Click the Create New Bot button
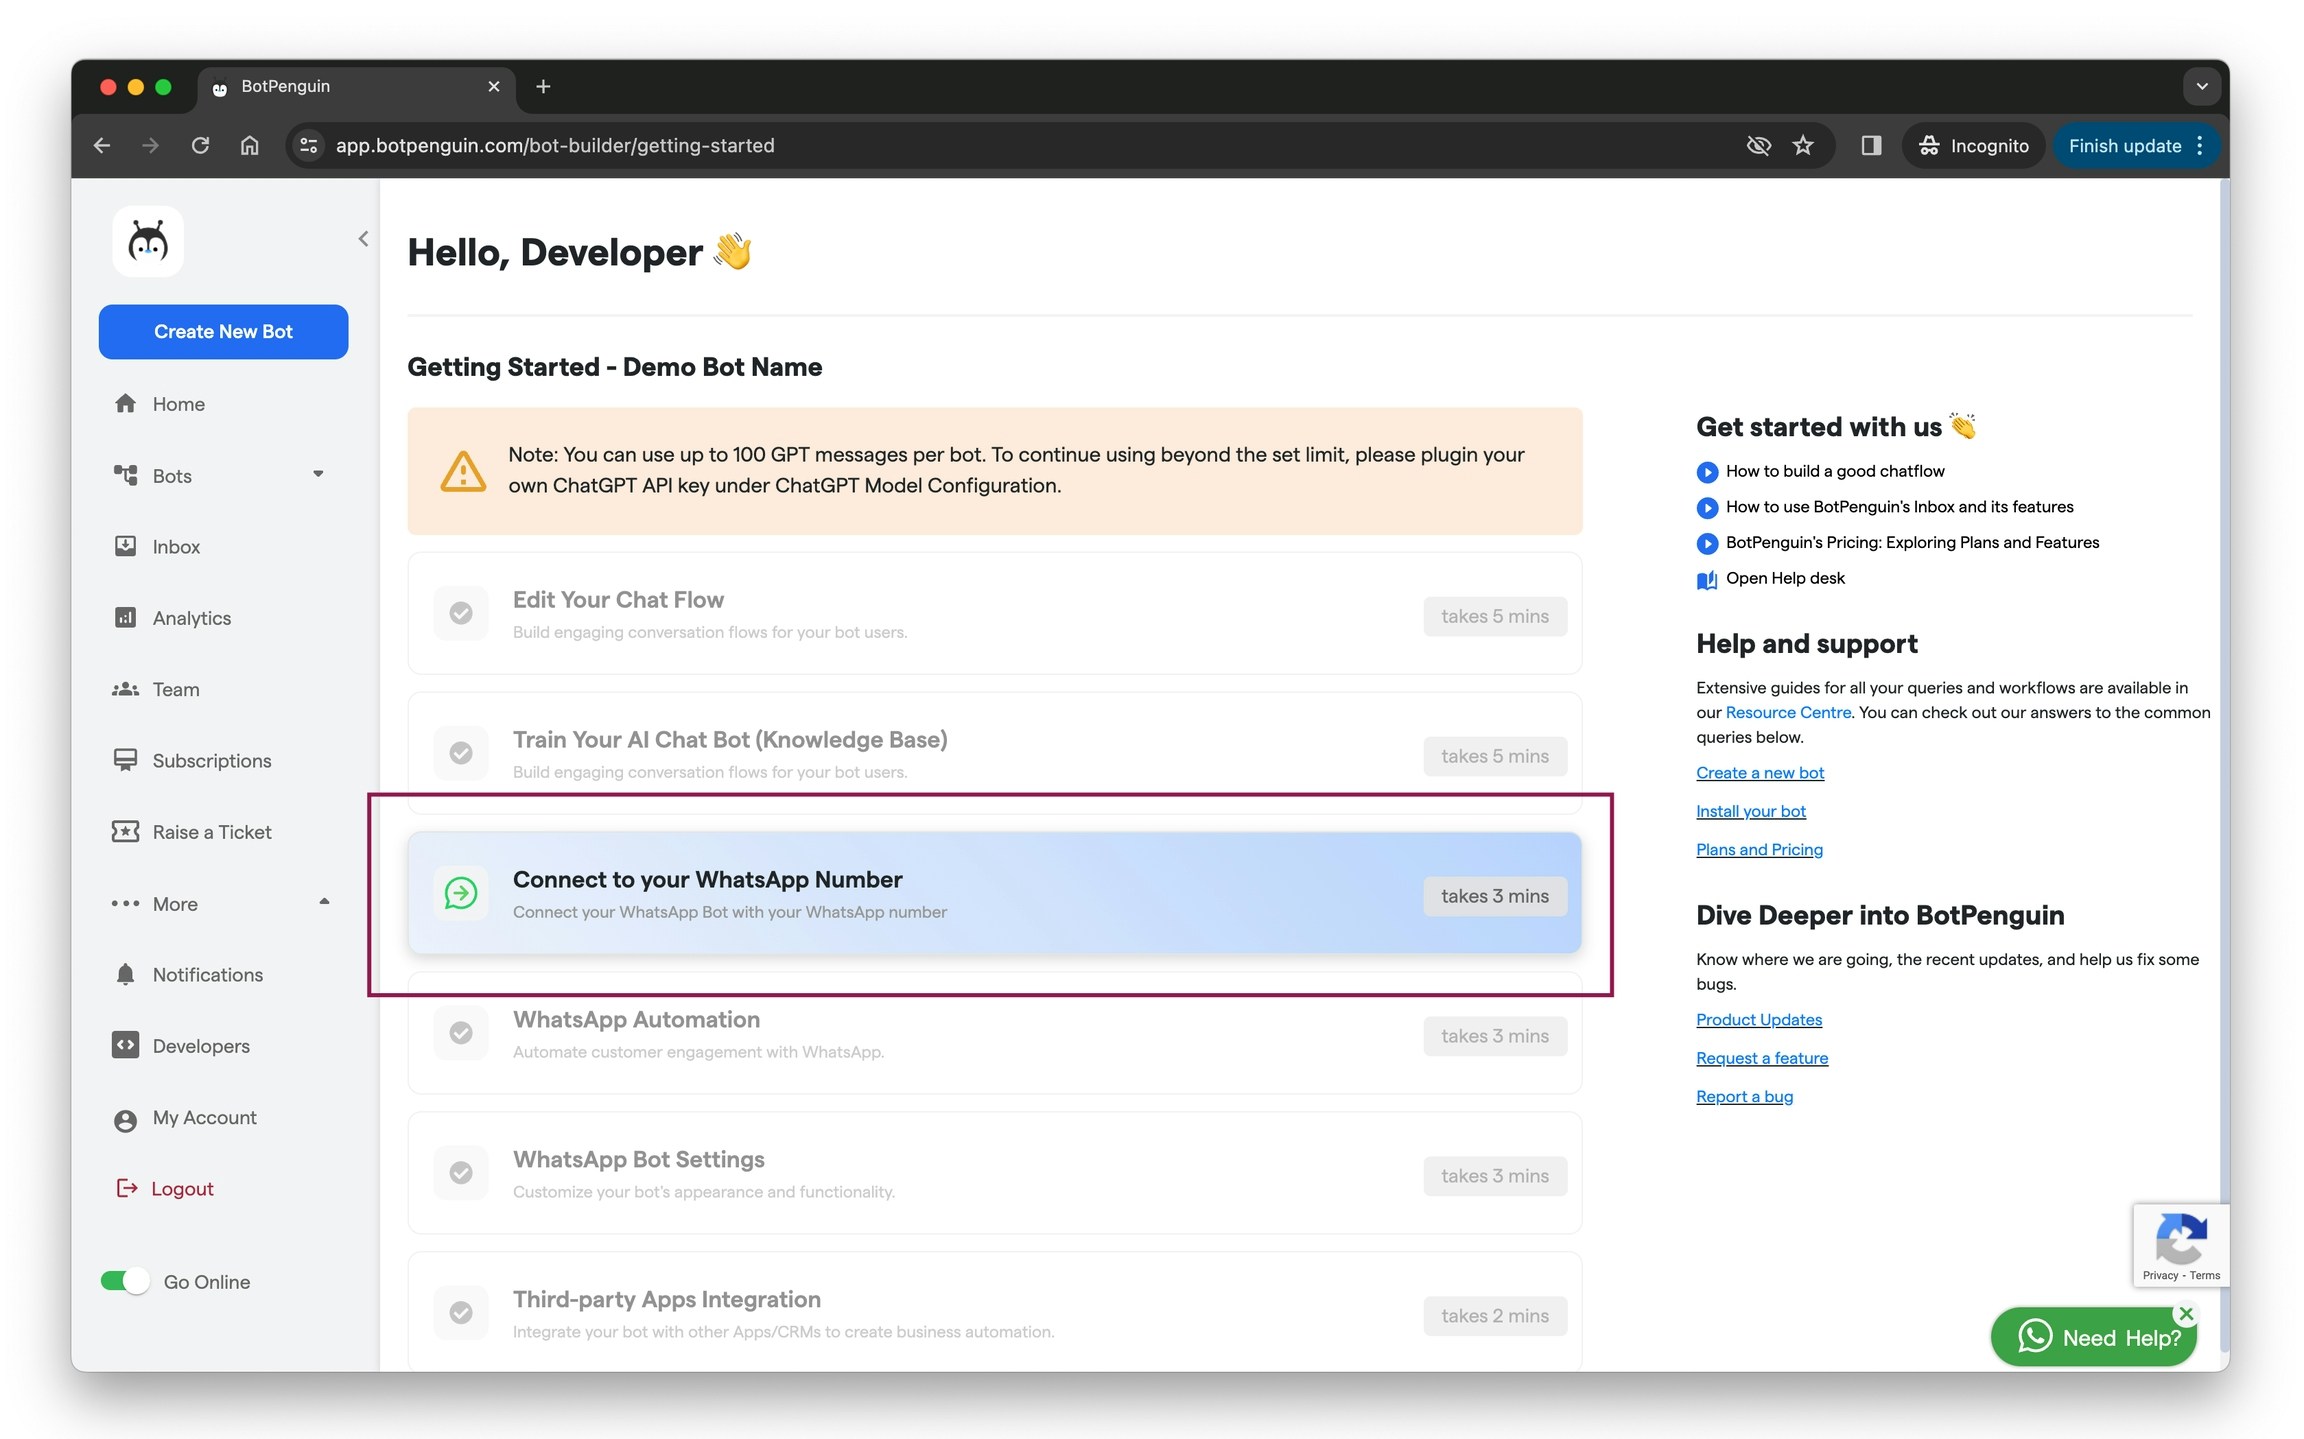Image resolution: width=2304 pixels, height=1439 pixels. point(223,332)
